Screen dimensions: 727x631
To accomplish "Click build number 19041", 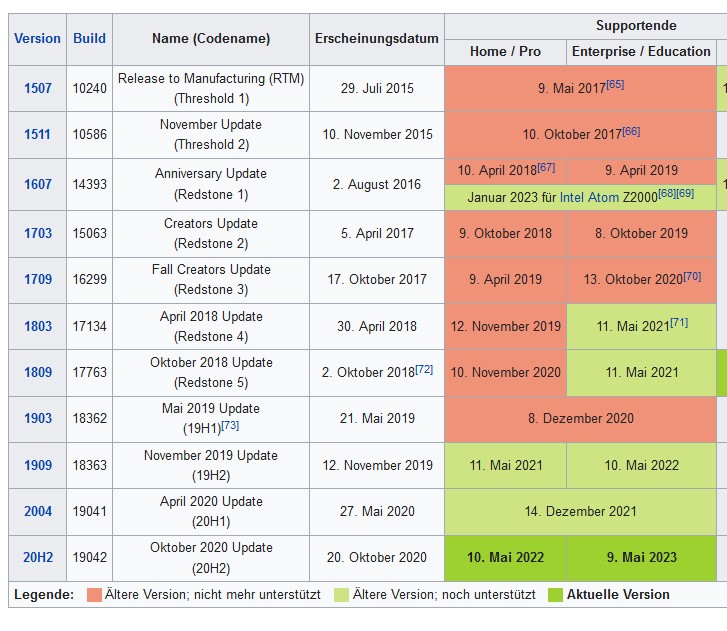I will [89, 511].
